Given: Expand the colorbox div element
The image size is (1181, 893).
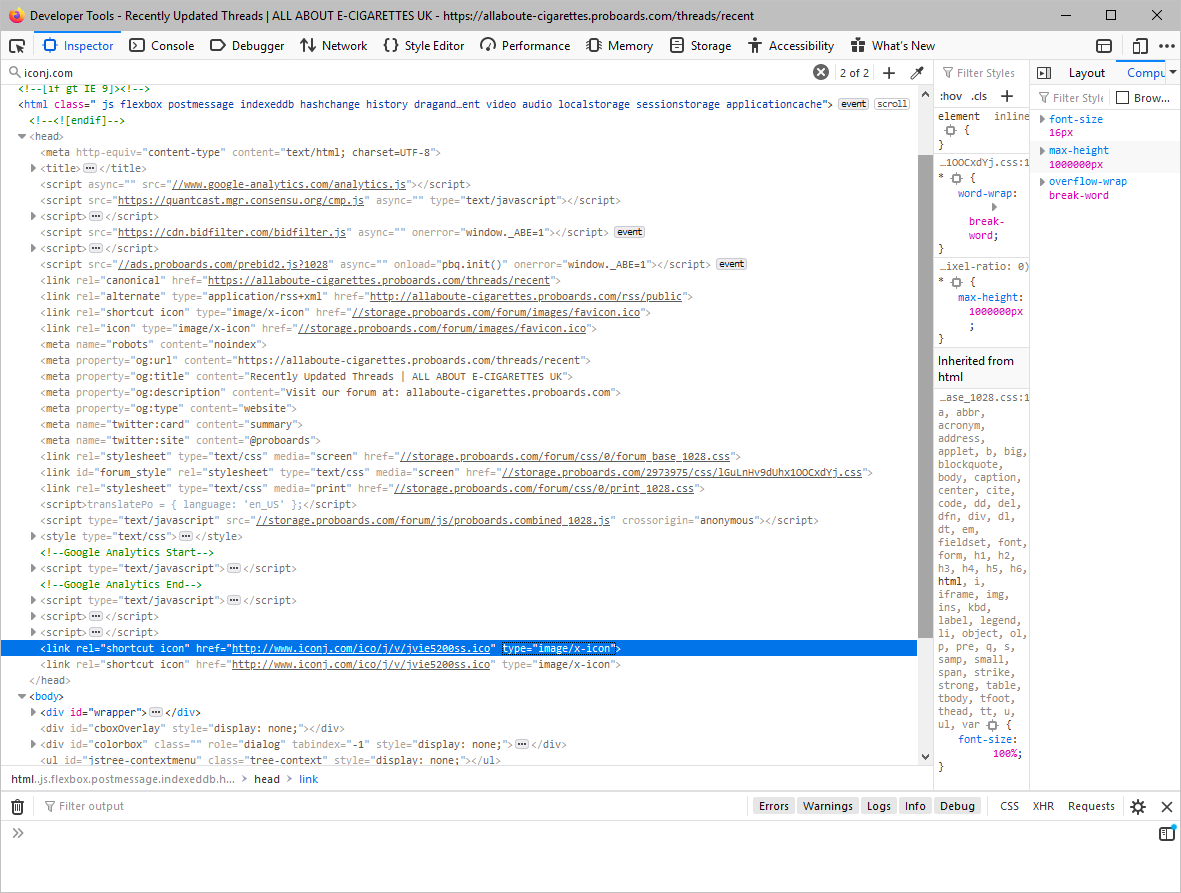Looking at the screenshot, I should tap(33, 744).
